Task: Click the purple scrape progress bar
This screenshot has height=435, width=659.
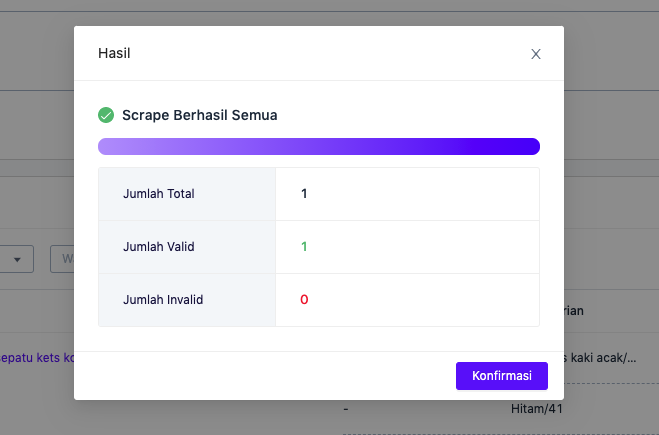Action: 319,146
